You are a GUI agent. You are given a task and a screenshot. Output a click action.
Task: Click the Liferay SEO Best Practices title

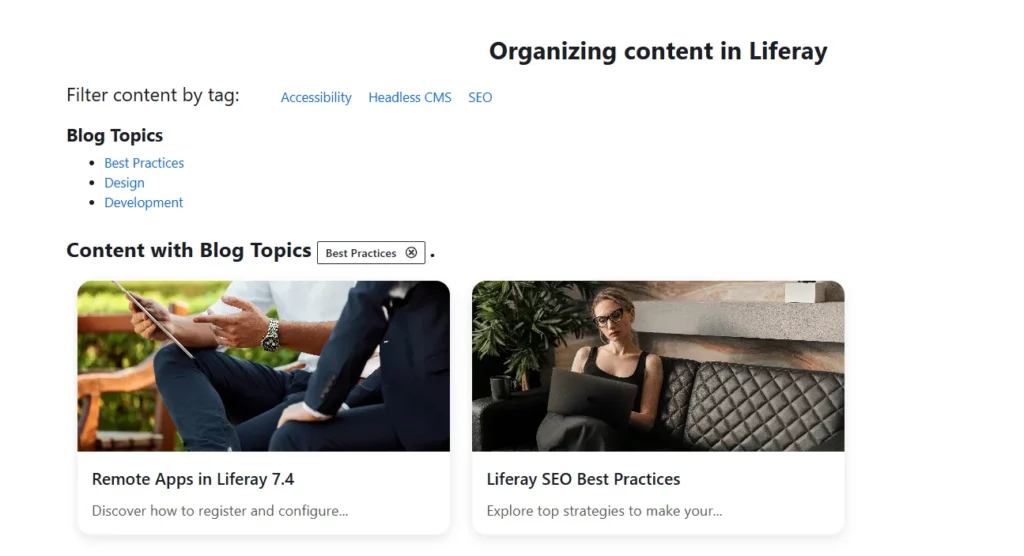pos(583,479)
